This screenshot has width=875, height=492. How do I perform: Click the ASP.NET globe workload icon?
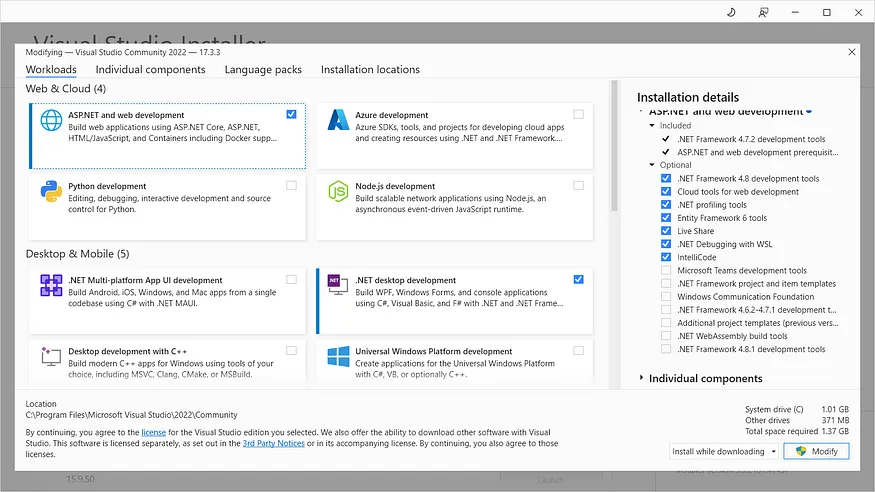tap(51, 122)
